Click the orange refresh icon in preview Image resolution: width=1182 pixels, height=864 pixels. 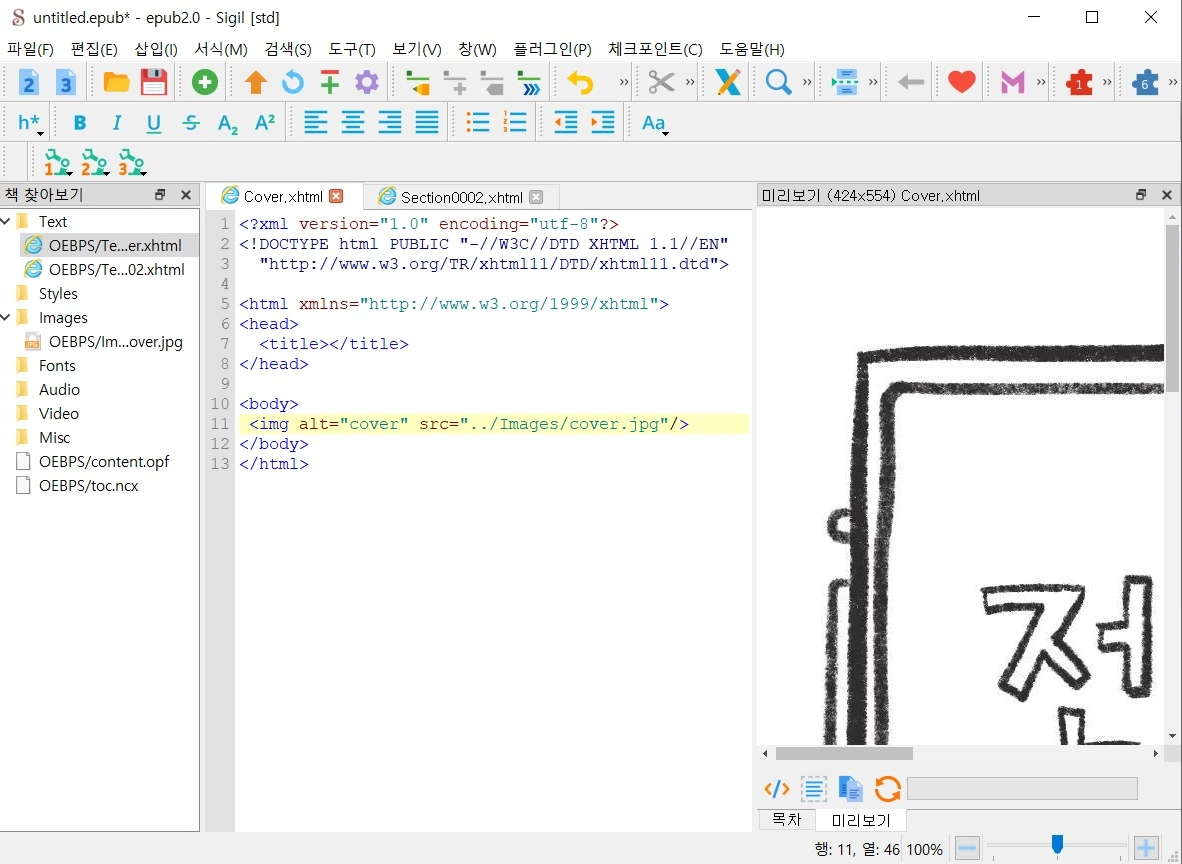887,789
